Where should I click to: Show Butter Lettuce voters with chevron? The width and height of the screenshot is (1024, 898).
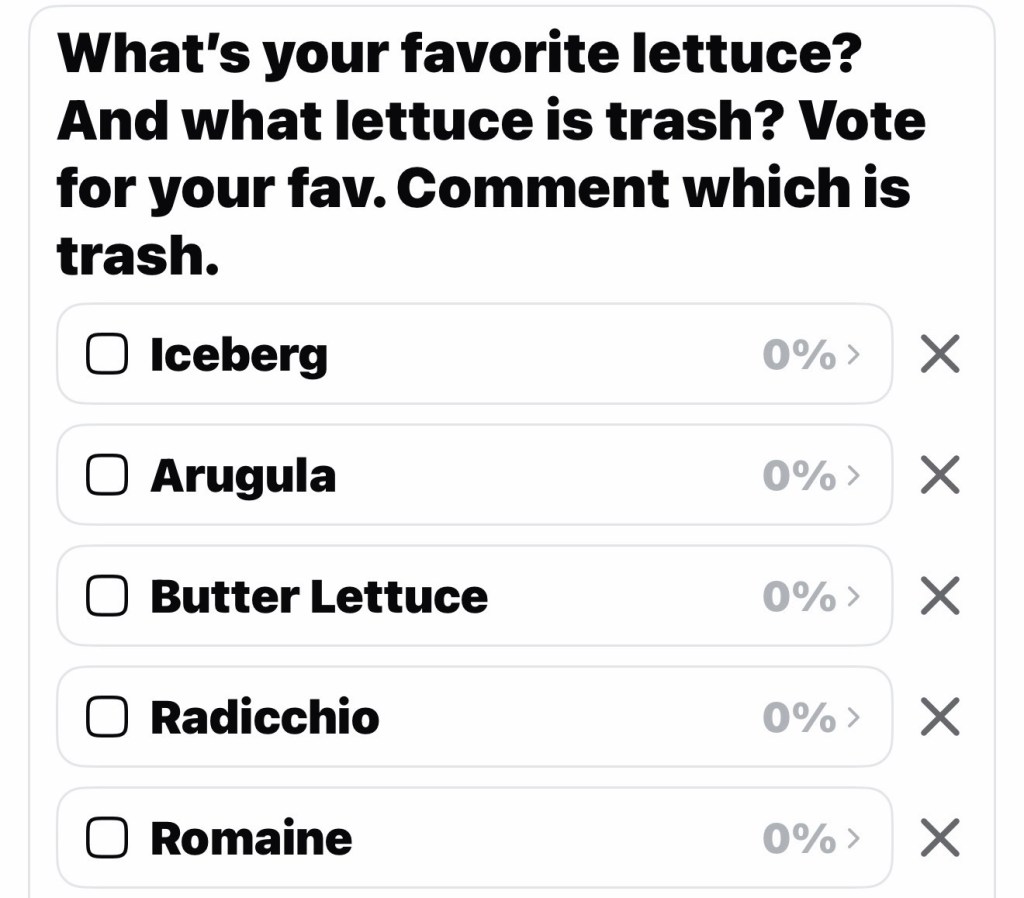pyautogui.click(x=853, y=597)
